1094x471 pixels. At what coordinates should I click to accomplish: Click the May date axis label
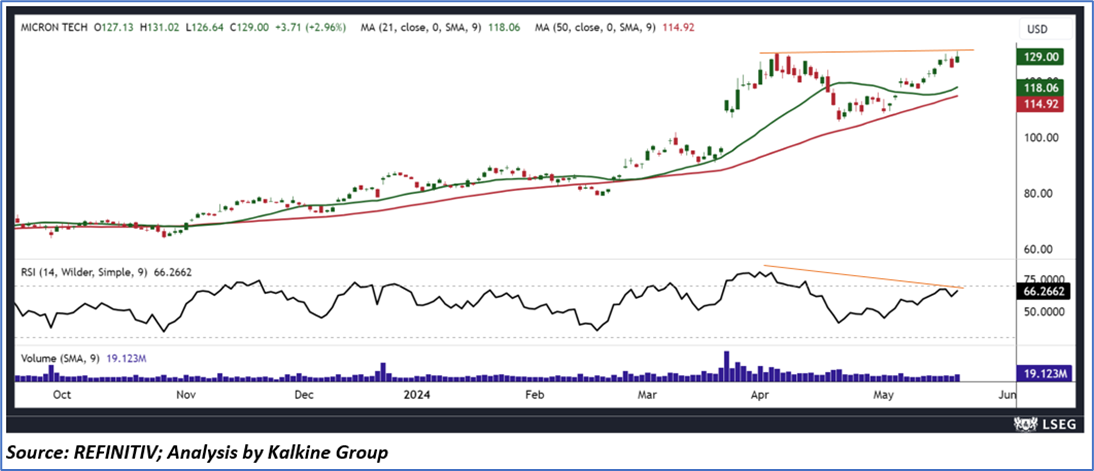(x=883, y=395)
